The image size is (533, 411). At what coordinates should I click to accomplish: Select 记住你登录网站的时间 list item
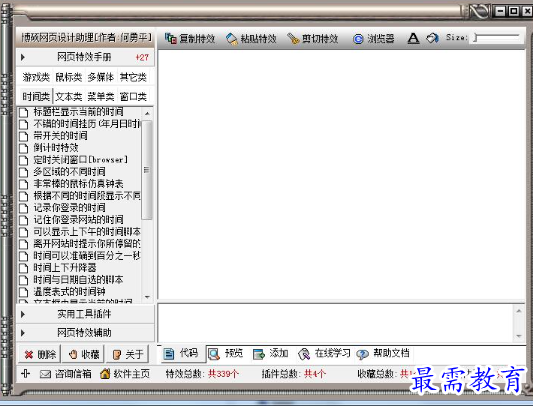(79, 220)
